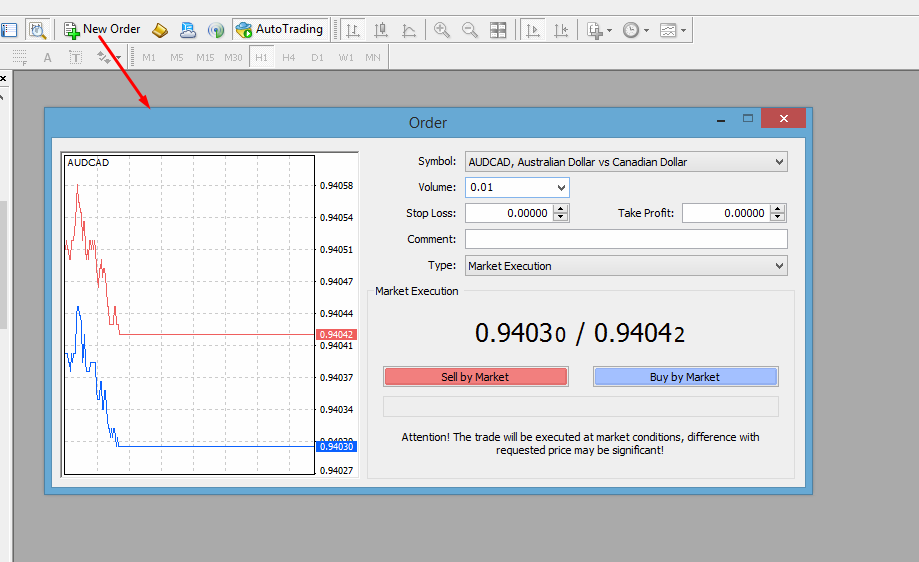This screenshot has height=562, width=919.
Task: Open the Volume 0.01 dropdown
Action: point(517,188)
